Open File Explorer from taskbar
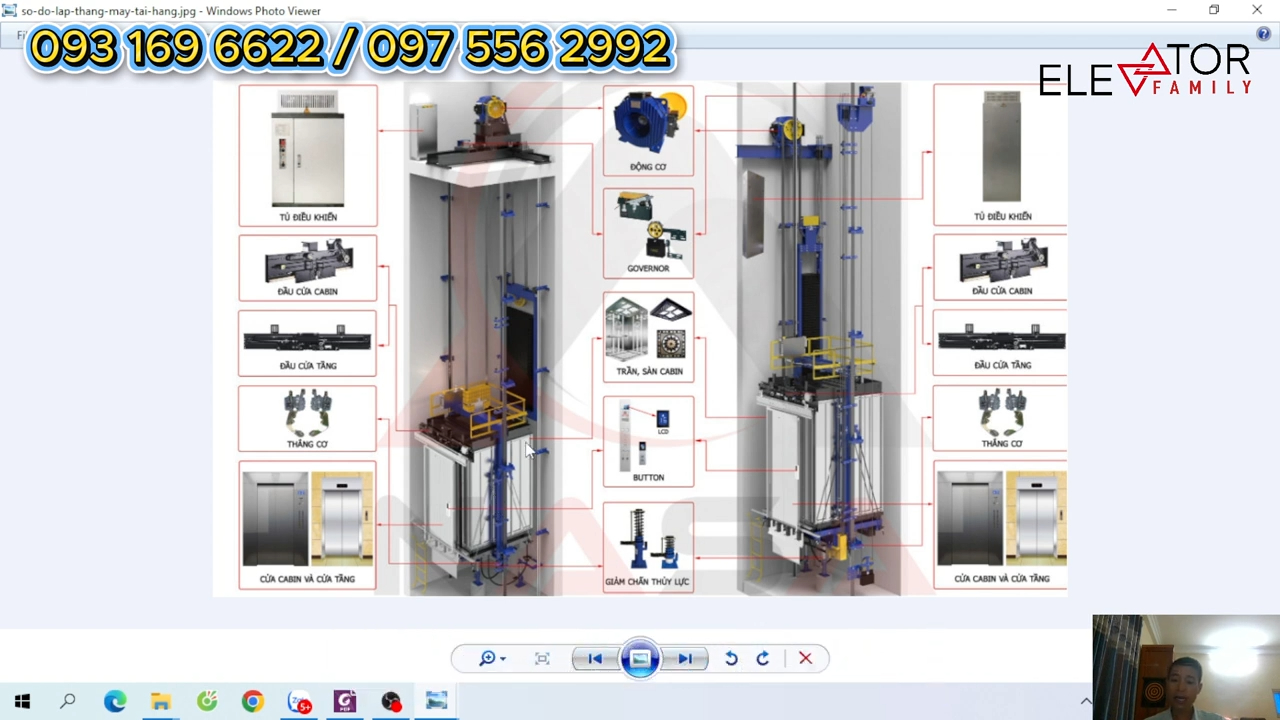 click(x=161, y=702)
